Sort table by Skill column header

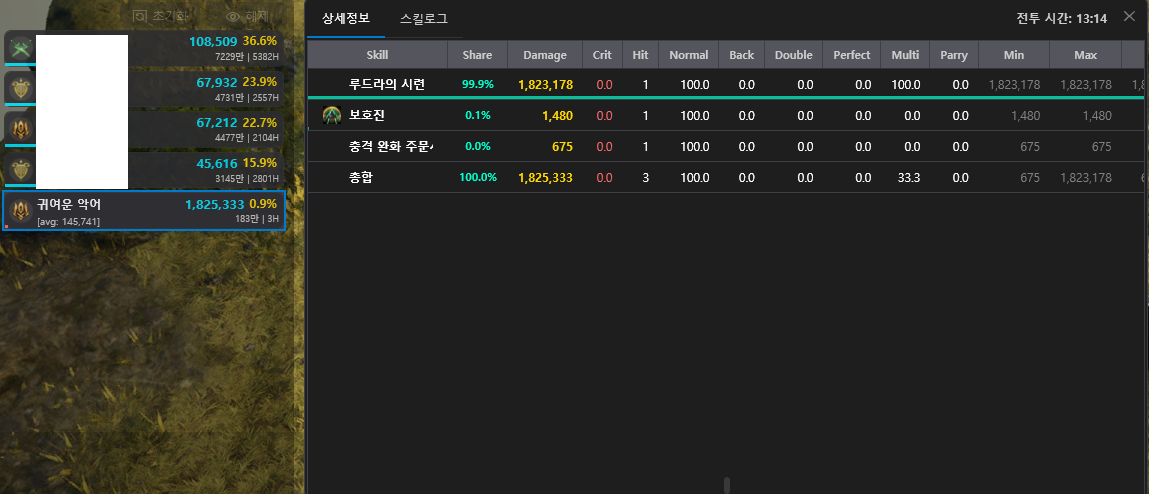click(377, 55)
